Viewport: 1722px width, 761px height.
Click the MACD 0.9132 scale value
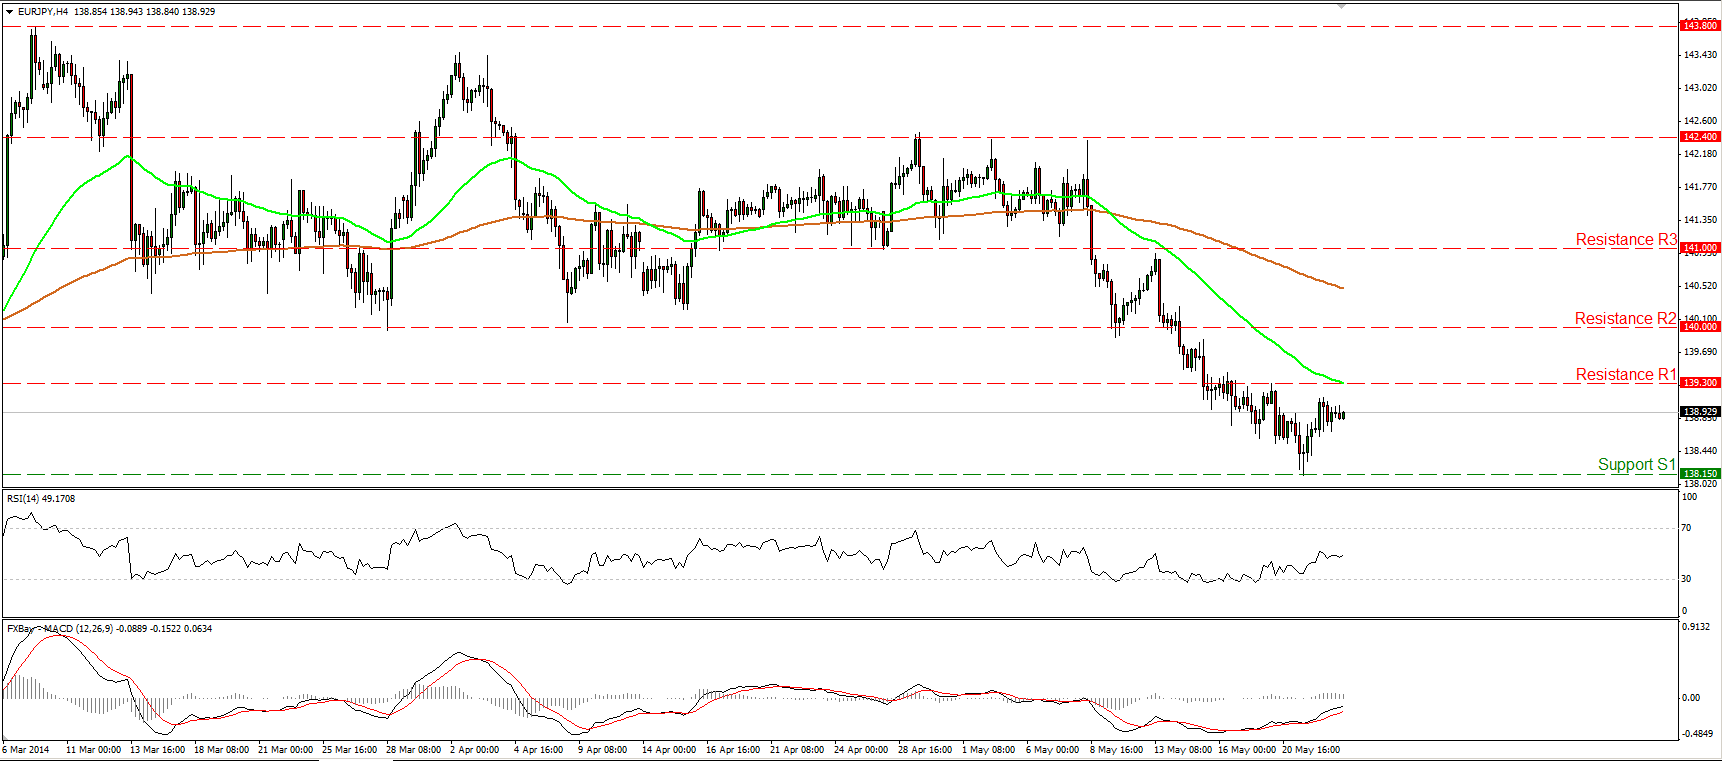click(x=1696, y=627)
